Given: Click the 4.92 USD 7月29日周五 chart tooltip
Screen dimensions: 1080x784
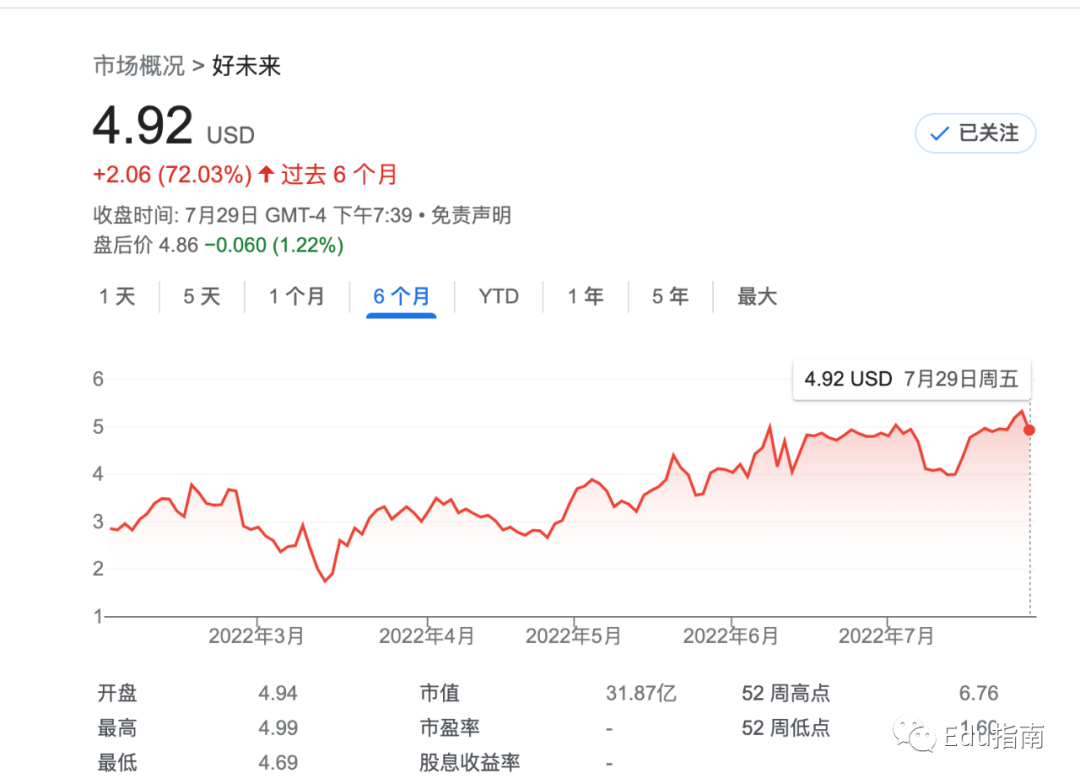Looking at the screenshot, I should 911,379.
